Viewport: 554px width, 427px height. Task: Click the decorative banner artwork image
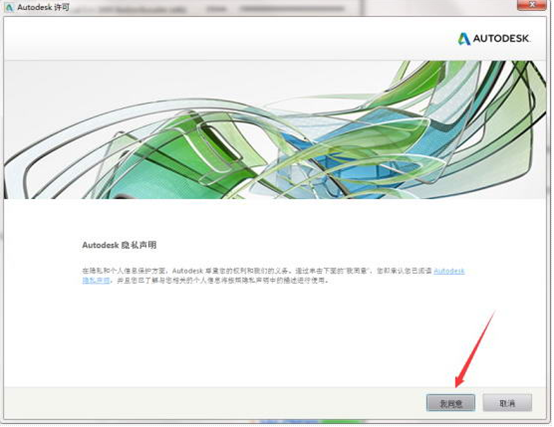(275, 130)
